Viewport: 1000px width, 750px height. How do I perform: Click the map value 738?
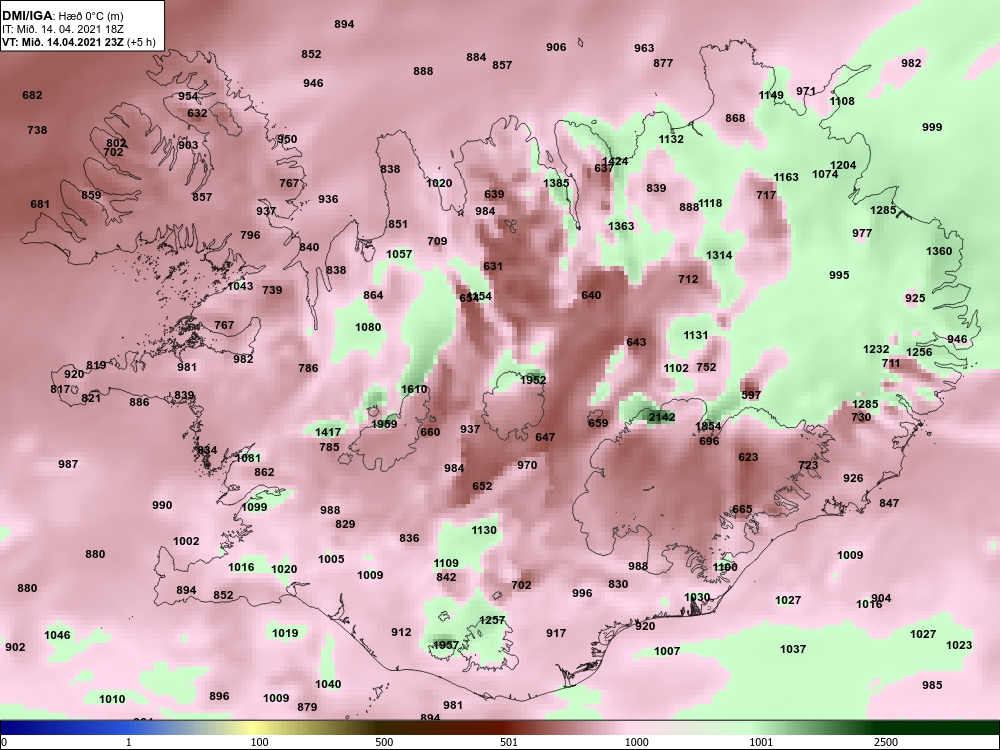(37, 130)
